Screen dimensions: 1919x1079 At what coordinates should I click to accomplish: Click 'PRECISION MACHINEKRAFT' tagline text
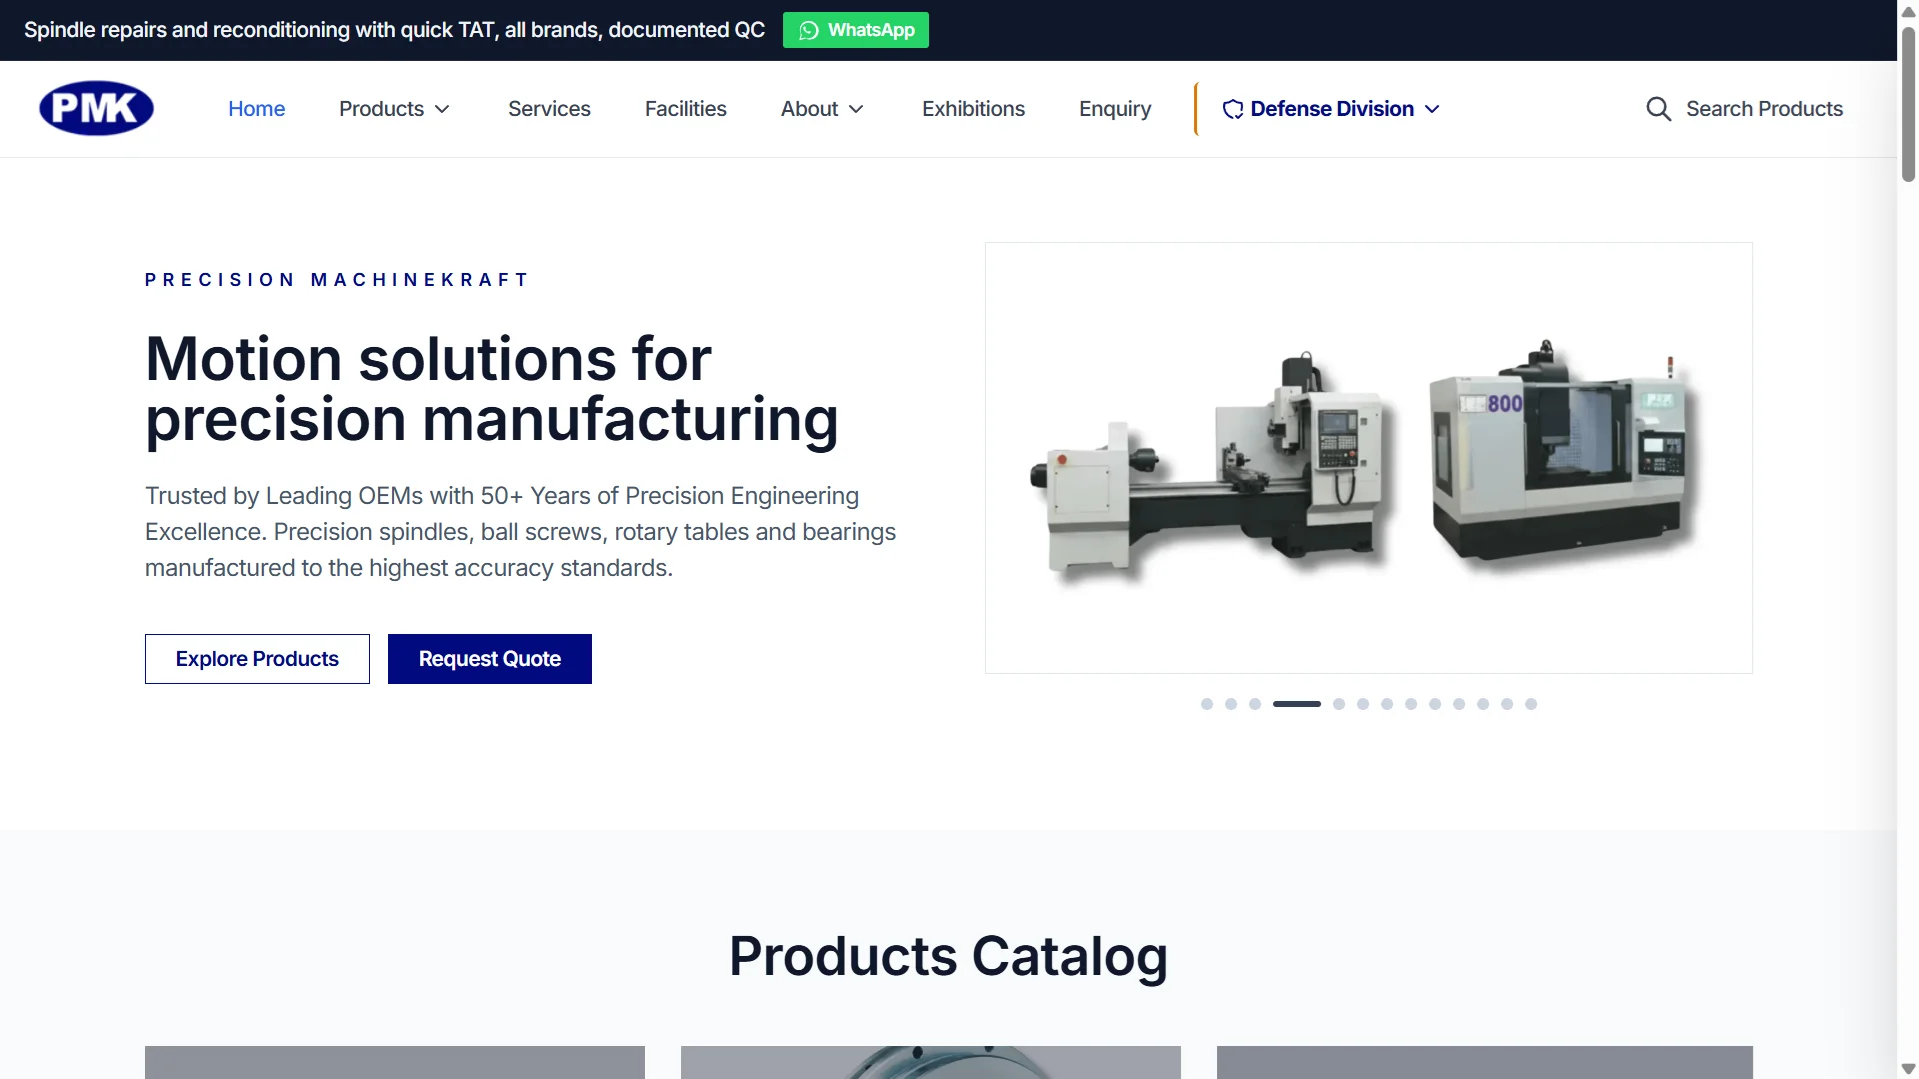[x=337, y=280]
